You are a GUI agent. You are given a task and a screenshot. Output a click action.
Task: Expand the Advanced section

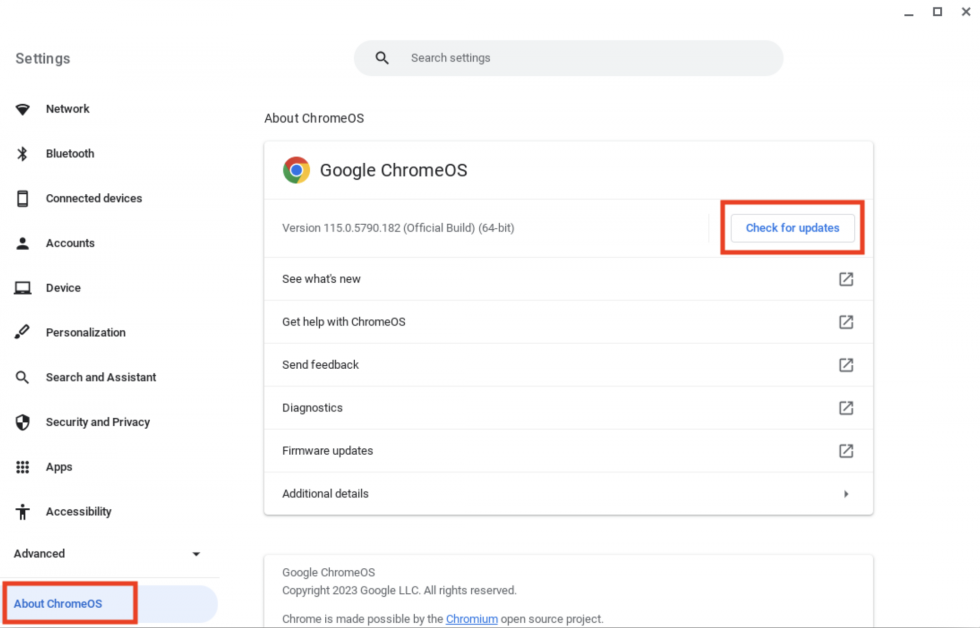(196, 553)
